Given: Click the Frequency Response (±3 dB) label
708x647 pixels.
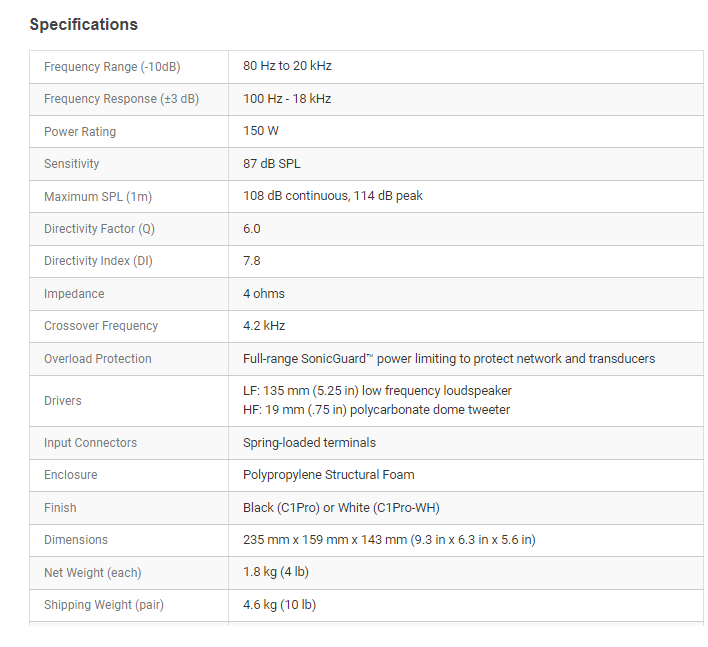Looking at the screenshot, I should click(x=121, y=99).
